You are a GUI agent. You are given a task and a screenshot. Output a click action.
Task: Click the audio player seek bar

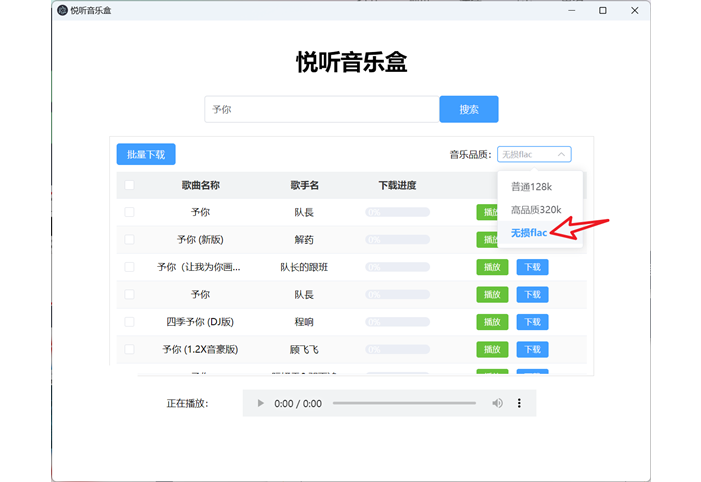[404, 403]
